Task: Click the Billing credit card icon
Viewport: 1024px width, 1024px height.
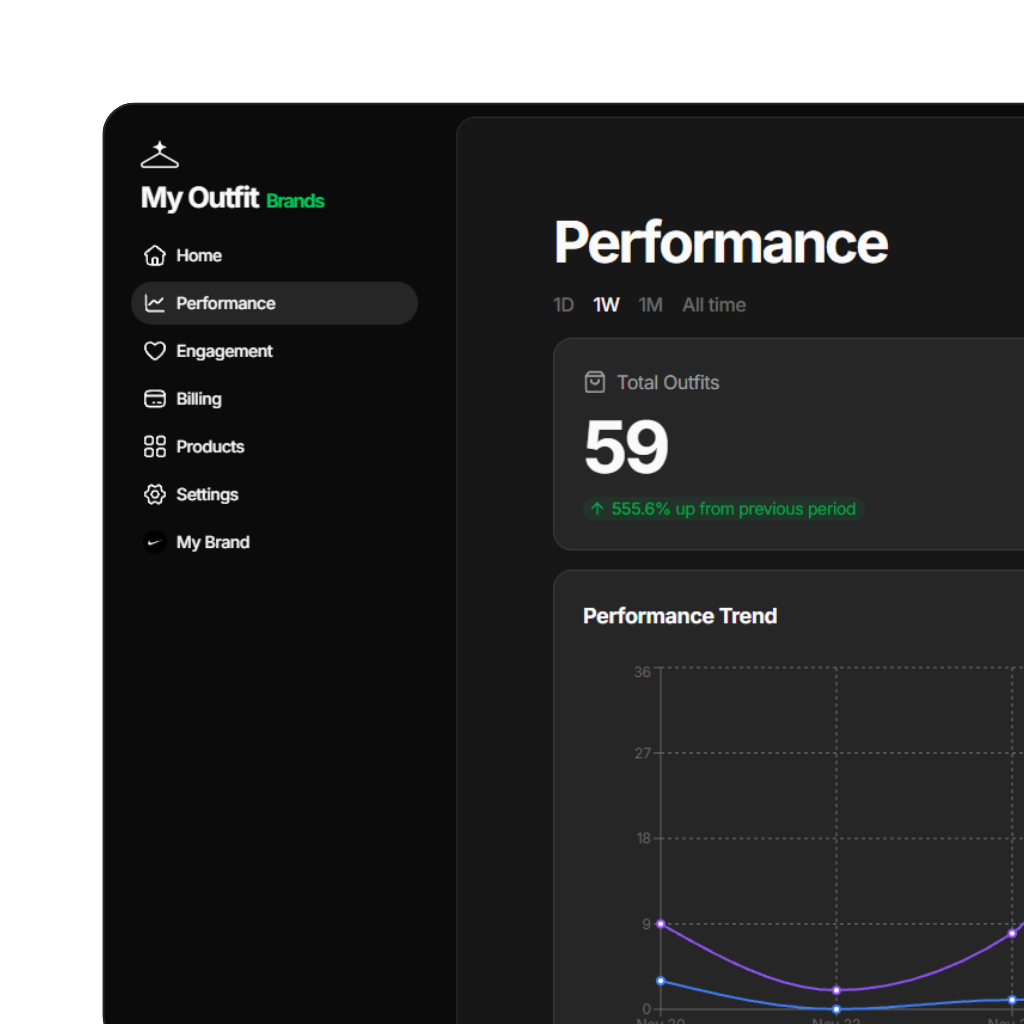Action: (154, 399)
